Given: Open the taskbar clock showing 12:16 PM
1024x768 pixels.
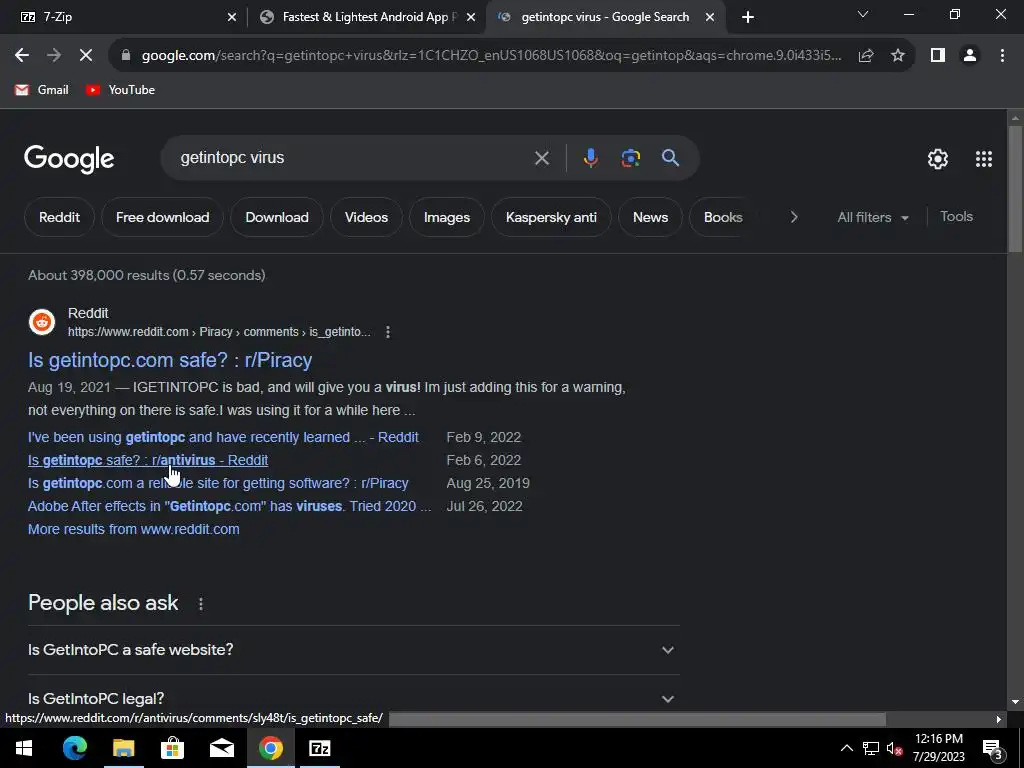Looking at the screenshot, I should [938, 748].
